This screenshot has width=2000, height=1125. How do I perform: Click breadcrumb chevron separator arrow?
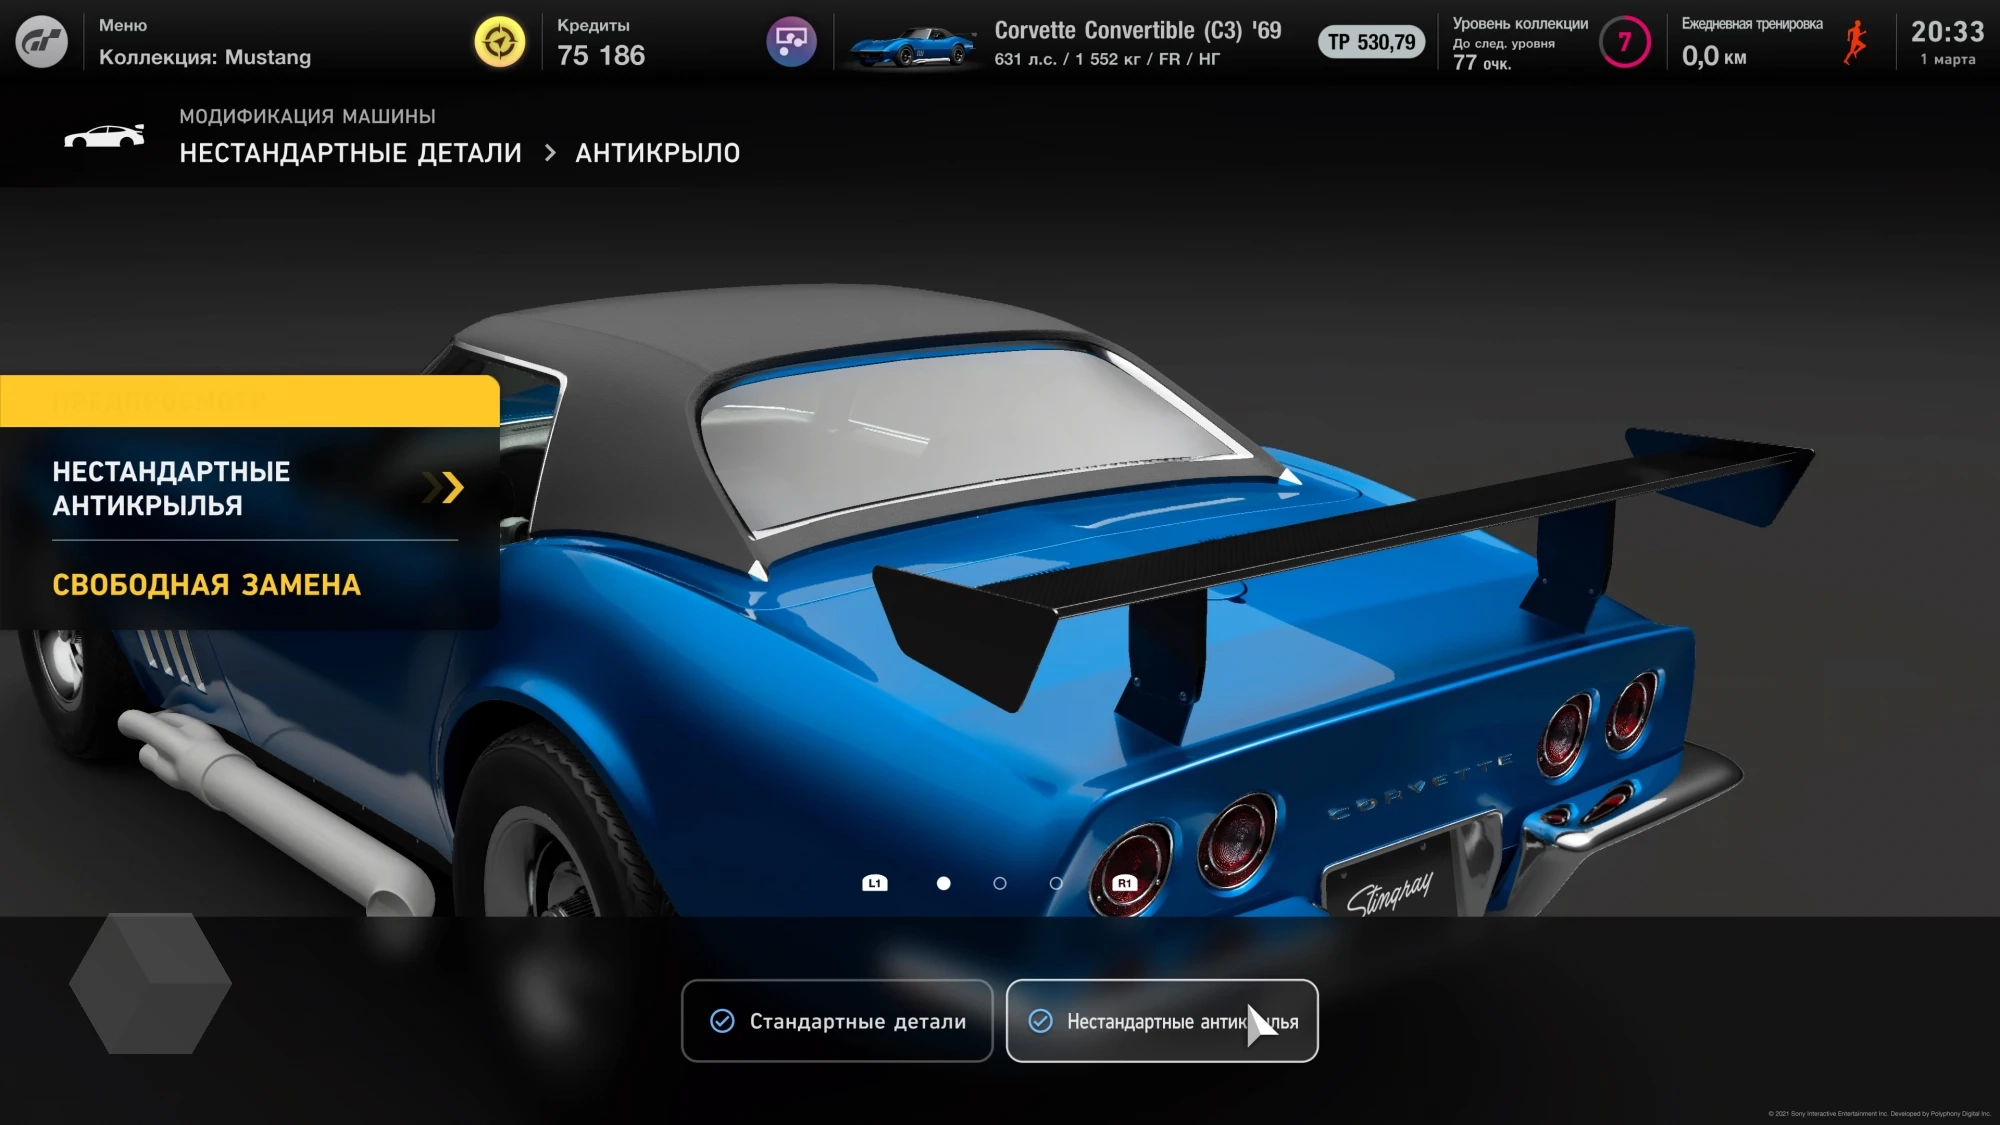point(550,153)
